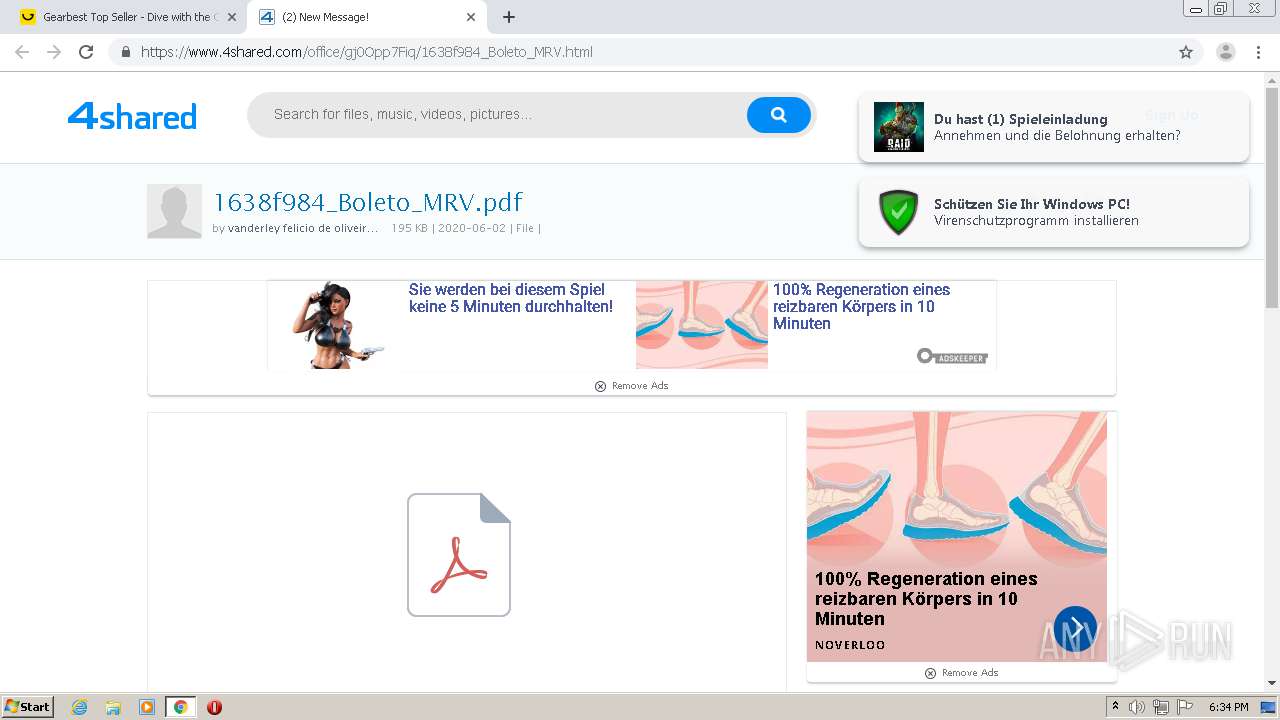The image size is (1280, 720).
Task: Show hidden system tray icons
Action: [1116, 707]
